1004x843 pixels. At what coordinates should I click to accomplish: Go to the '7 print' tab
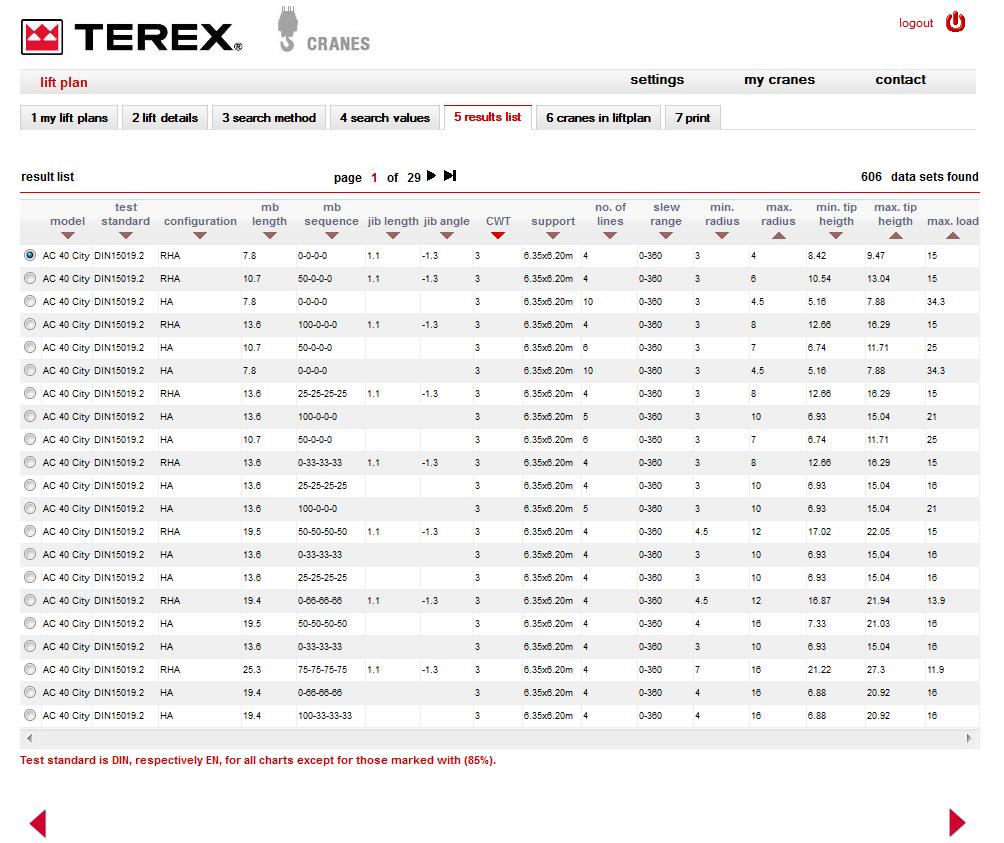[x=693, y=118]
